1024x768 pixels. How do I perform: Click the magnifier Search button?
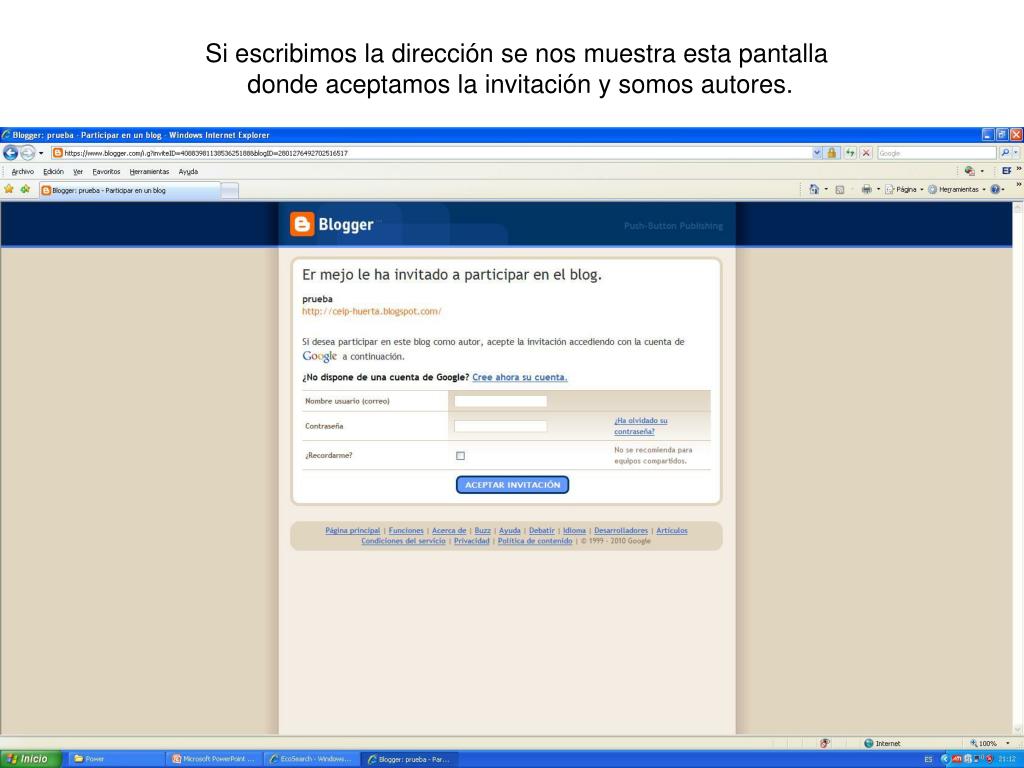1005,153
